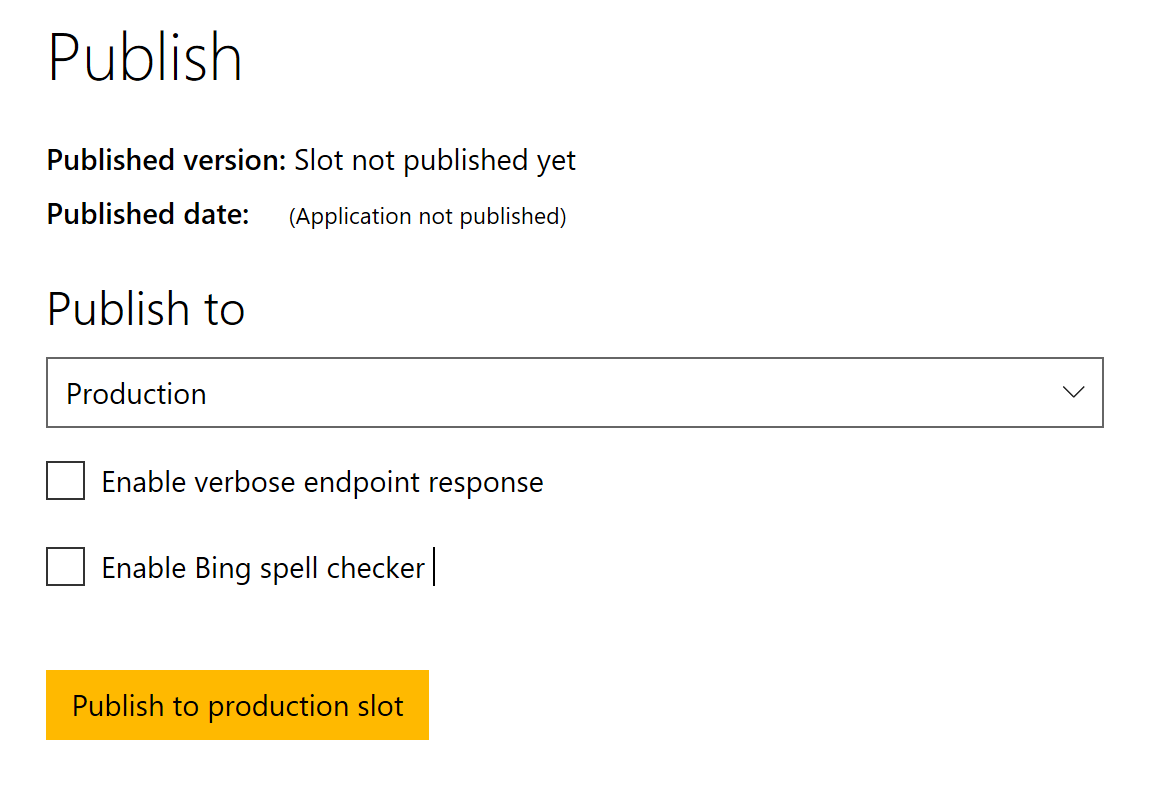Click the 'Published date:' label
Screen dimensions: 1163x791
pyautogui.click(x=148, y=214)
